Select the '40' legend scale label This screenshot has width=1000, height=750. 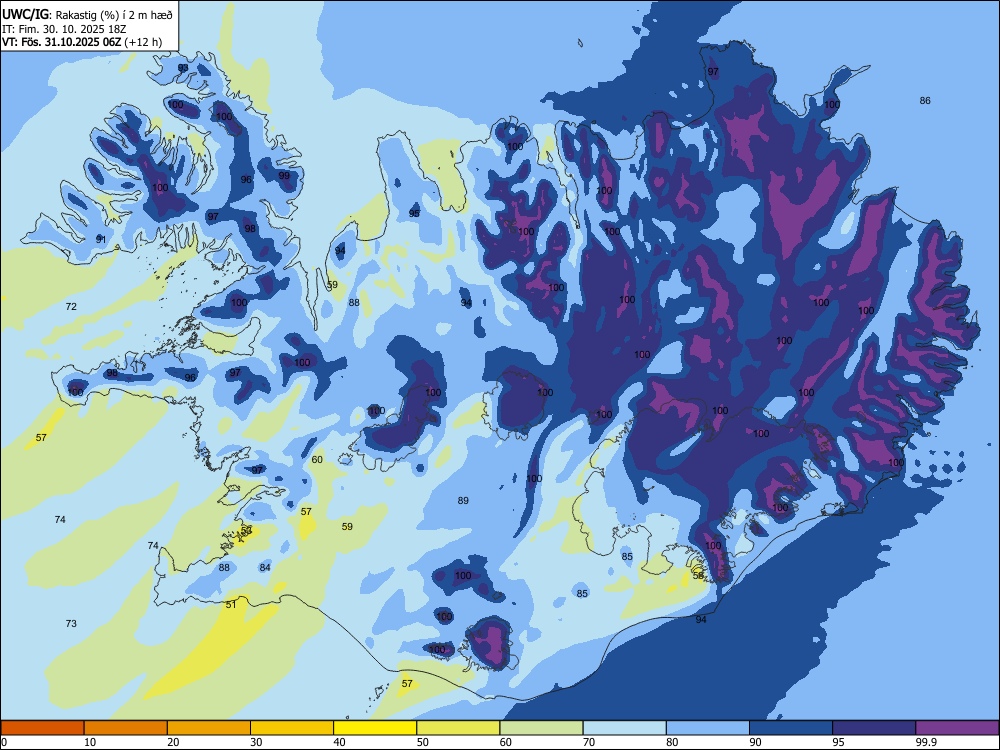click(339, 742)
